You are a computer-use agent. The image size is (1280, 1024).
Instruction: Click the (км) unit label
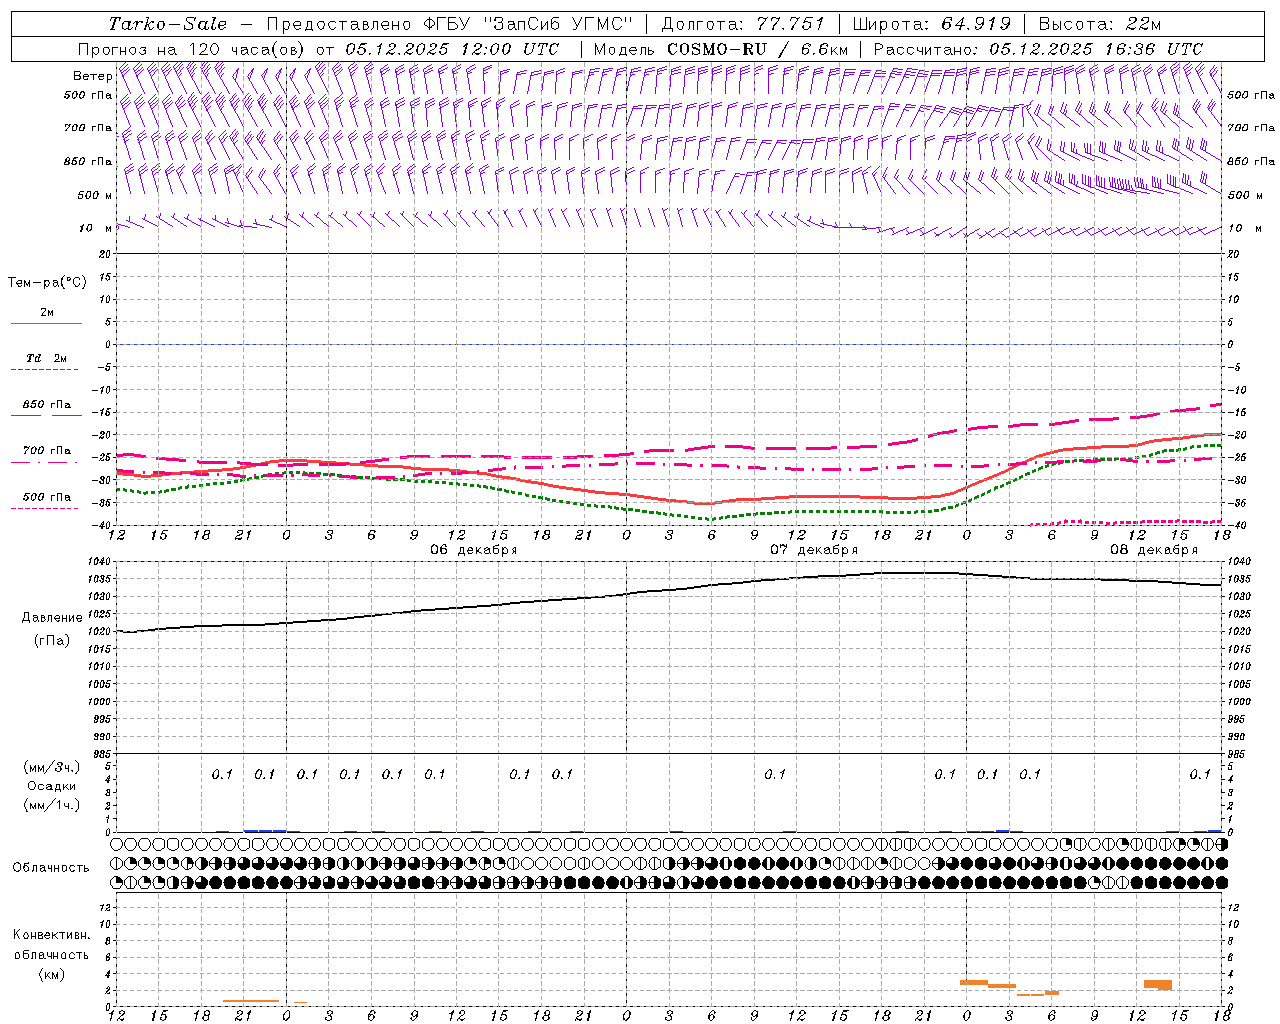coord(52,974)
